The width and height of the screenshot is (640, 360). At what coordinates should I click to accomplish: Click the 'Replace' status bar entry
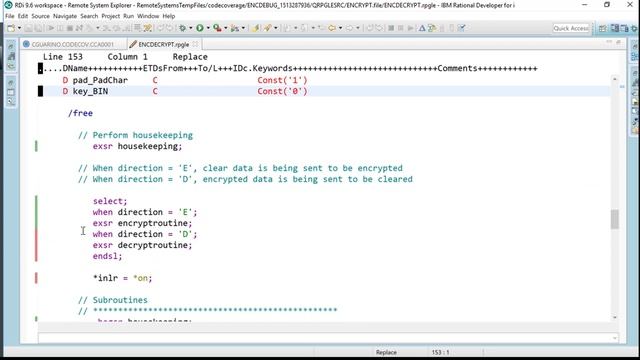click(x=386, y=352)
